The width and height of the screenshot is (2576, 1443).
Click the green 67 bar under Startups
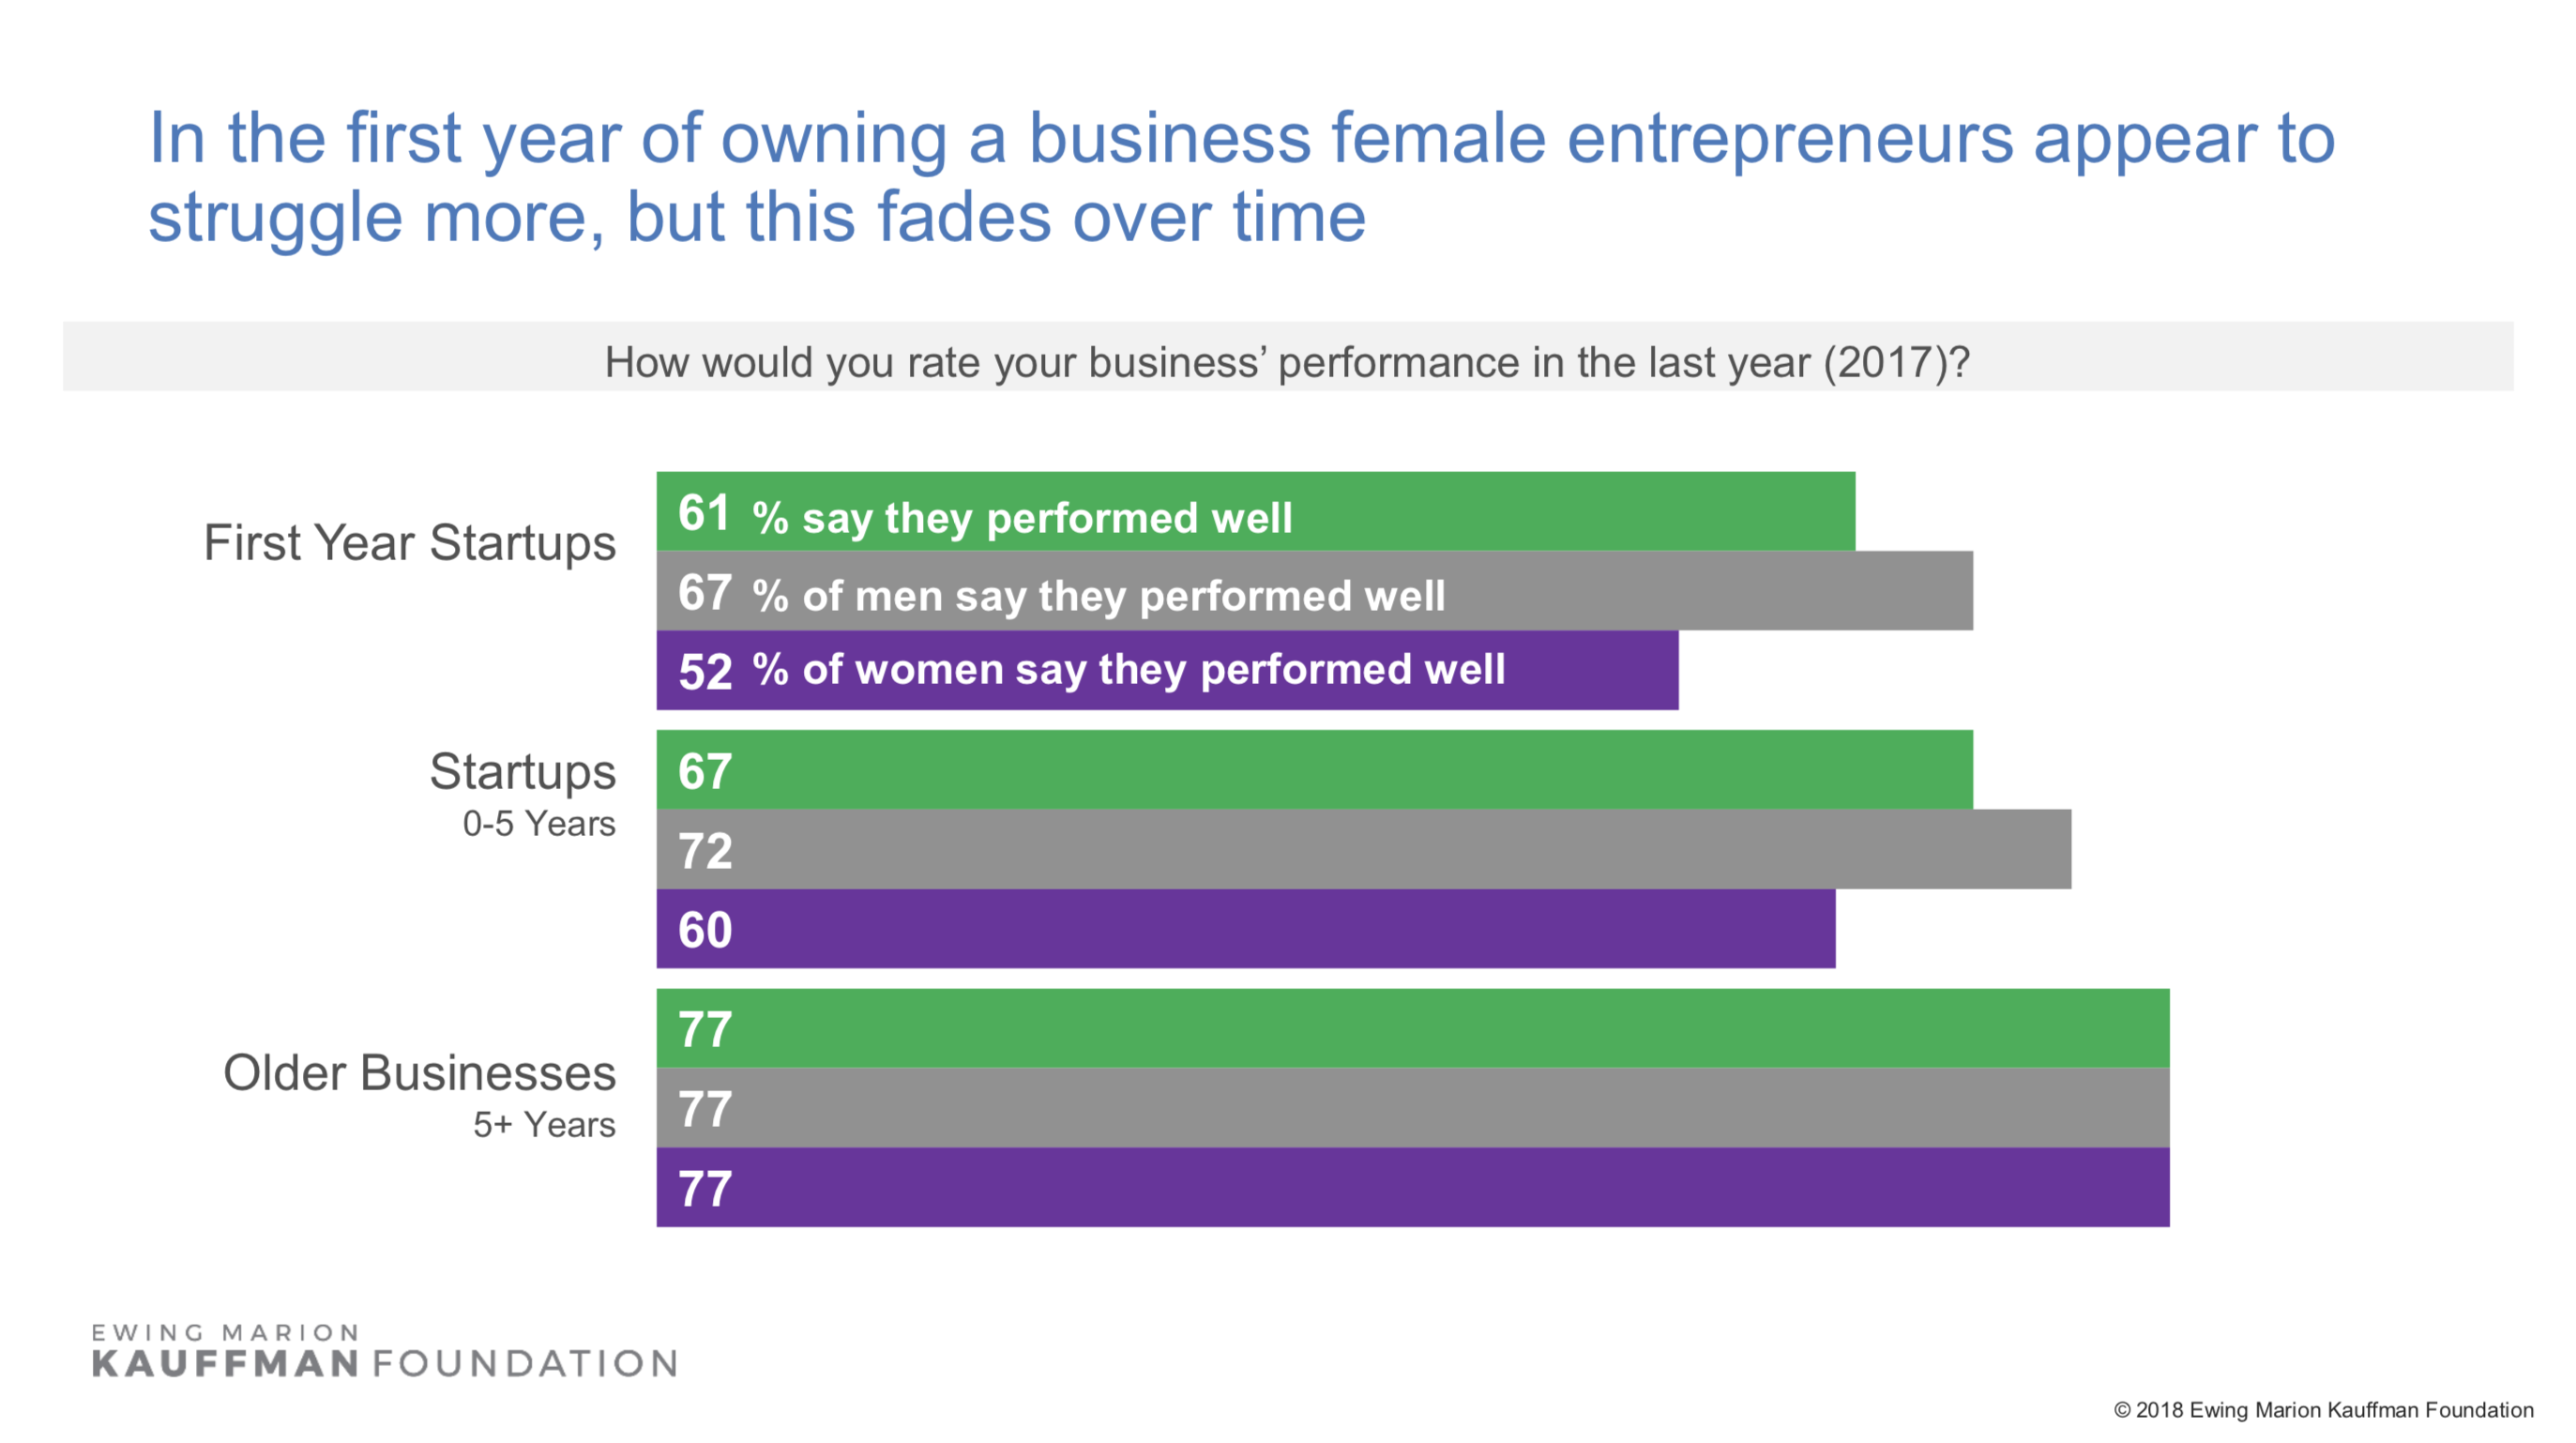tap(1314, 770)
